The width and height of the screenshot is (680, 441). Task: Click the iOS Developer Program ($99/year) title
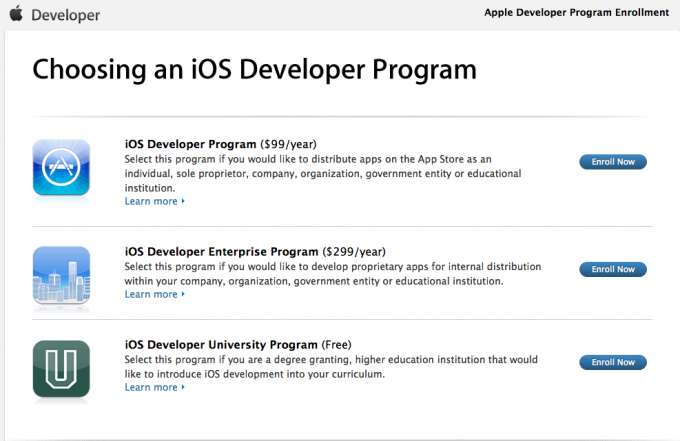pyautogui.click(x=221, y=144)
